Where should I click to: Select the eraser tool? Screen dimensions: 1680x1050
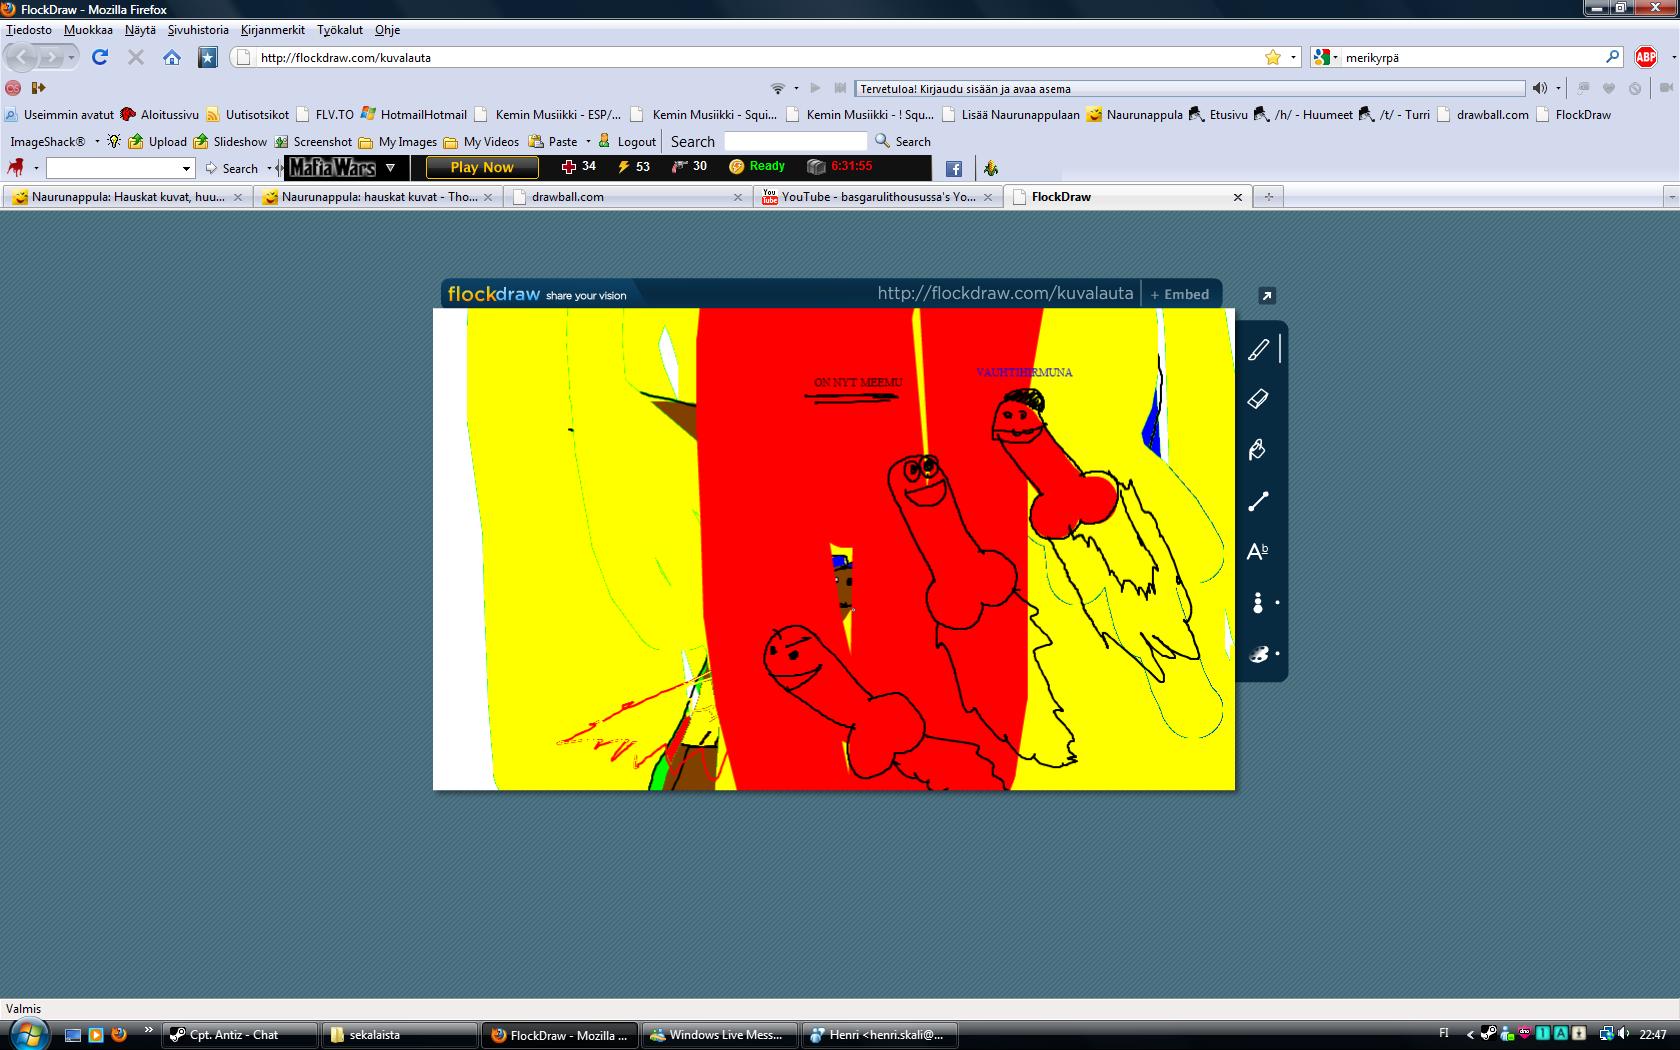[x=1258, y=399]
